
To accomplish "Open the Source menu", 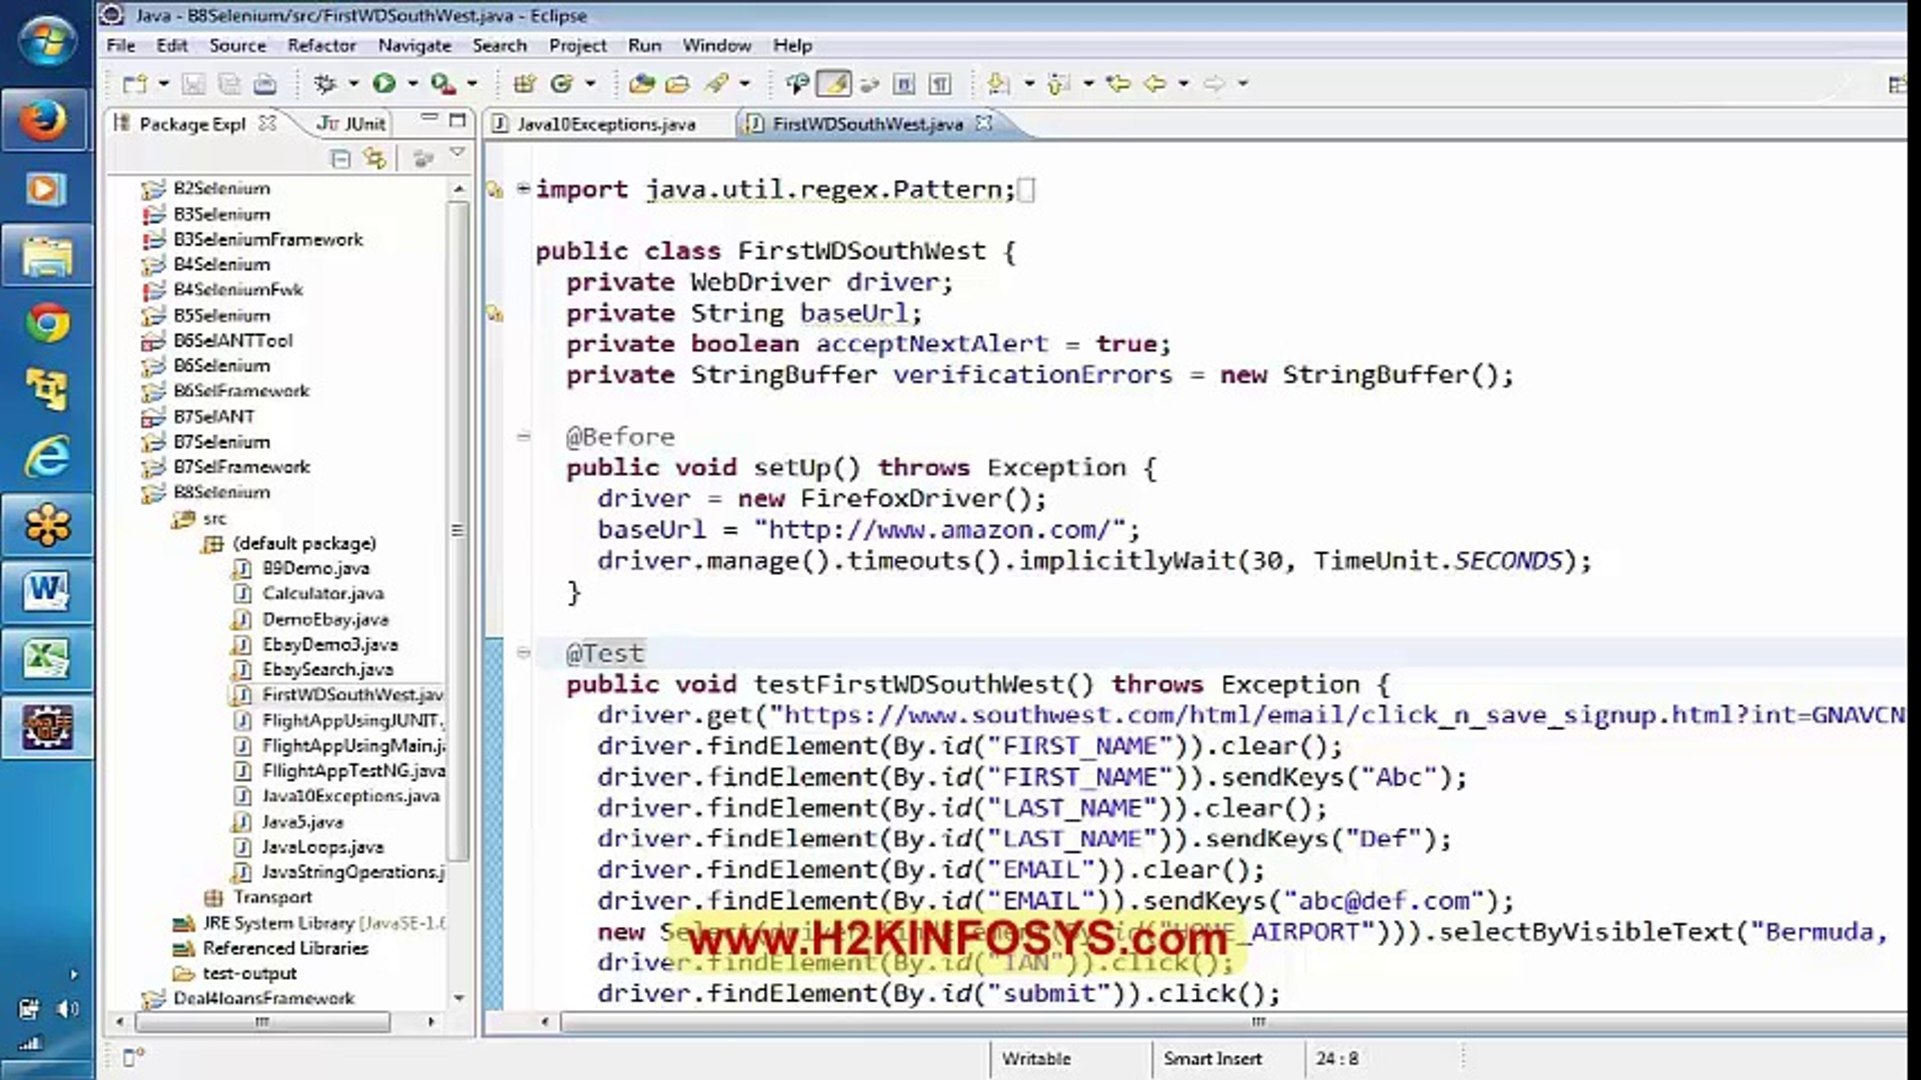I will (237, 46).
